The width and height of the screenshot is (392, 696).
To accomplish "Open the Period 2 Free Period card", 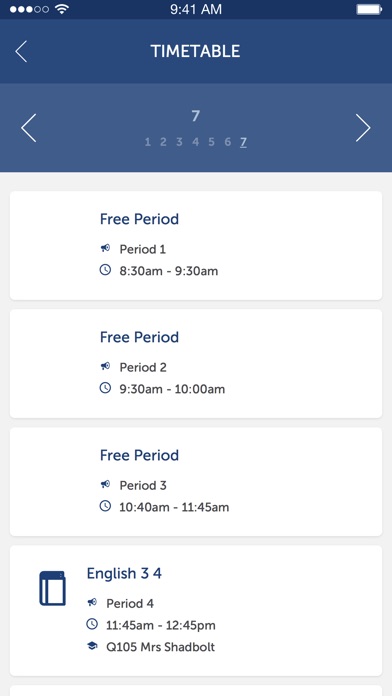I will point(196,364).
